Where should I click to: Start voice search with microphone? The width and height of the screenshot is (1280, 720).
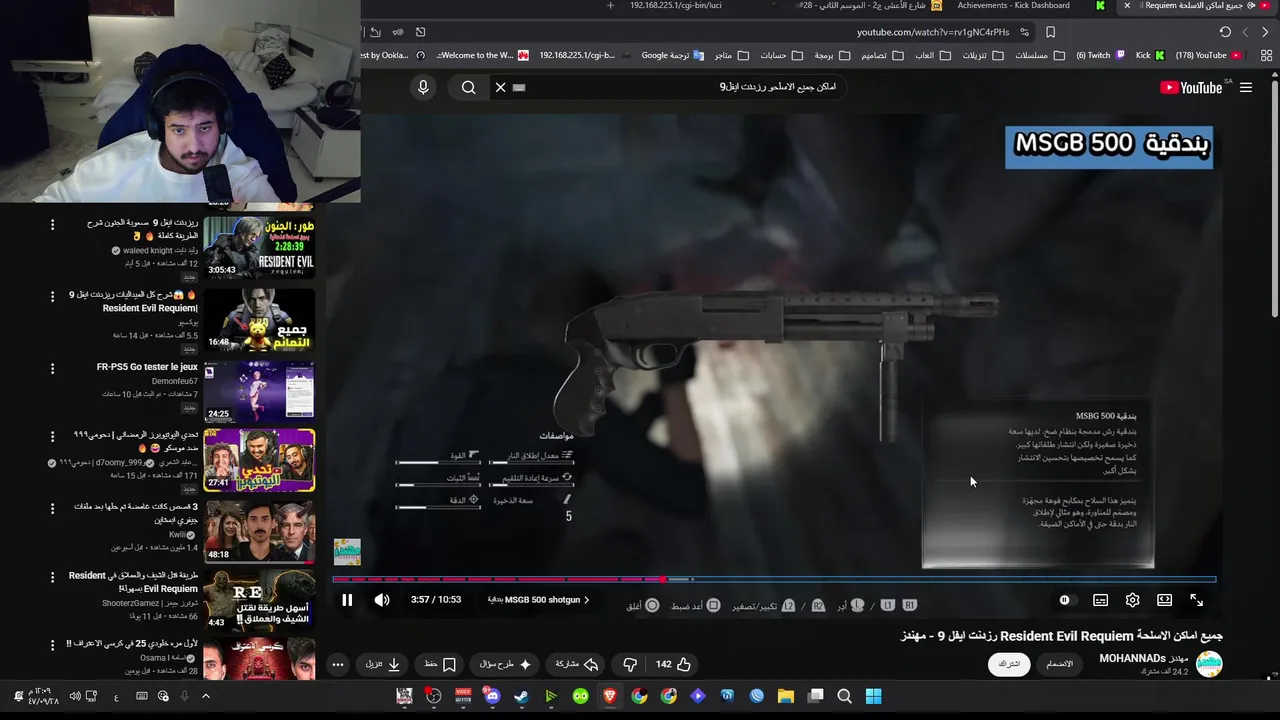423,87
